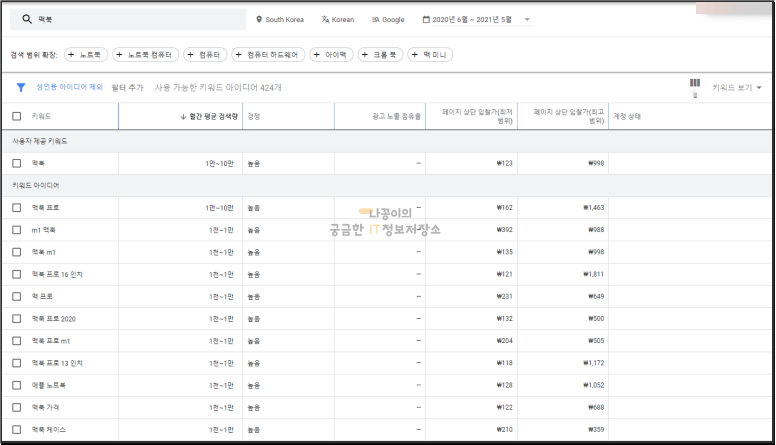Check the checkbox for 맥북 프로 row
Screen dimensions: 776x445
[17, 207]
